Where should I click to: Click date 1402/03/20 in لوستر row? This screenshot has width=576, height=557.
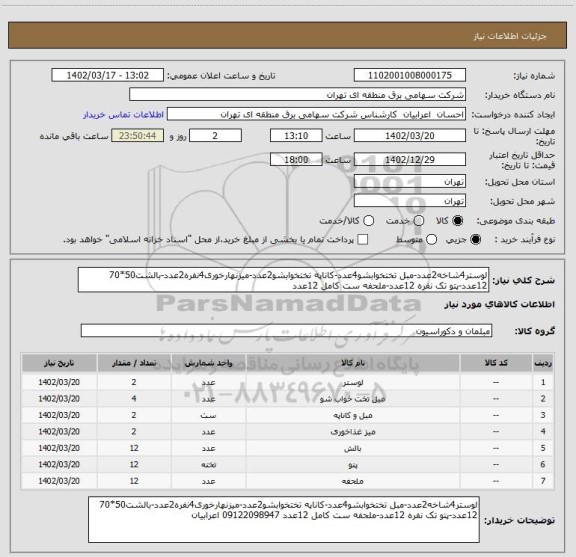pos(59,382)
